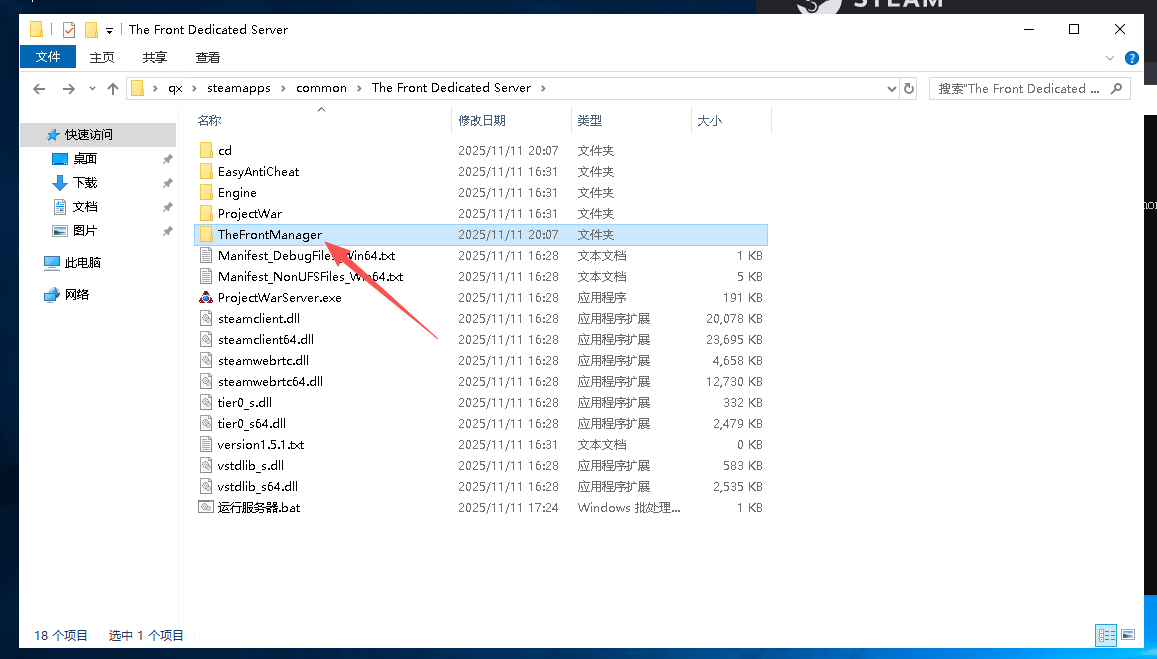
Task: Go up one folder level with up arrow
Action: 113,88
